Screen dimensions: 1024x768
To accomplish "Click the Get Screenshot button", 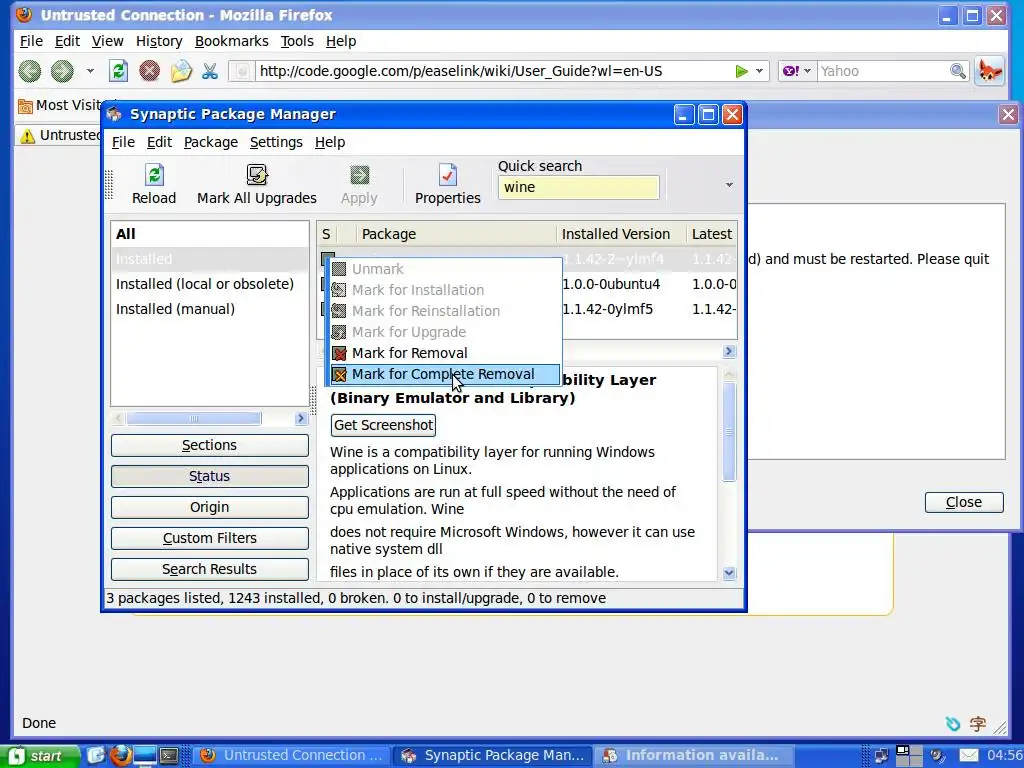I will [x=383, y=425].
